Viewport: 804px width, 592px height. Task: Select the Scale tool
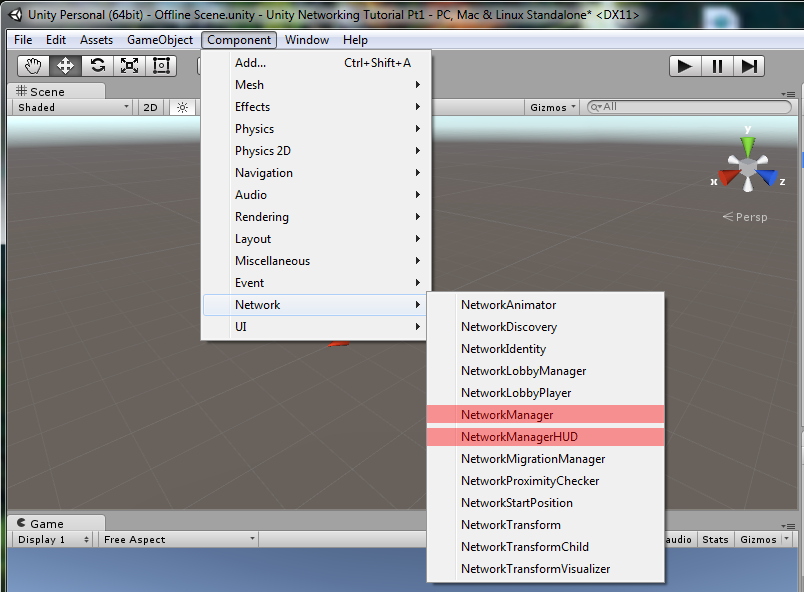(x=129, y=66)
